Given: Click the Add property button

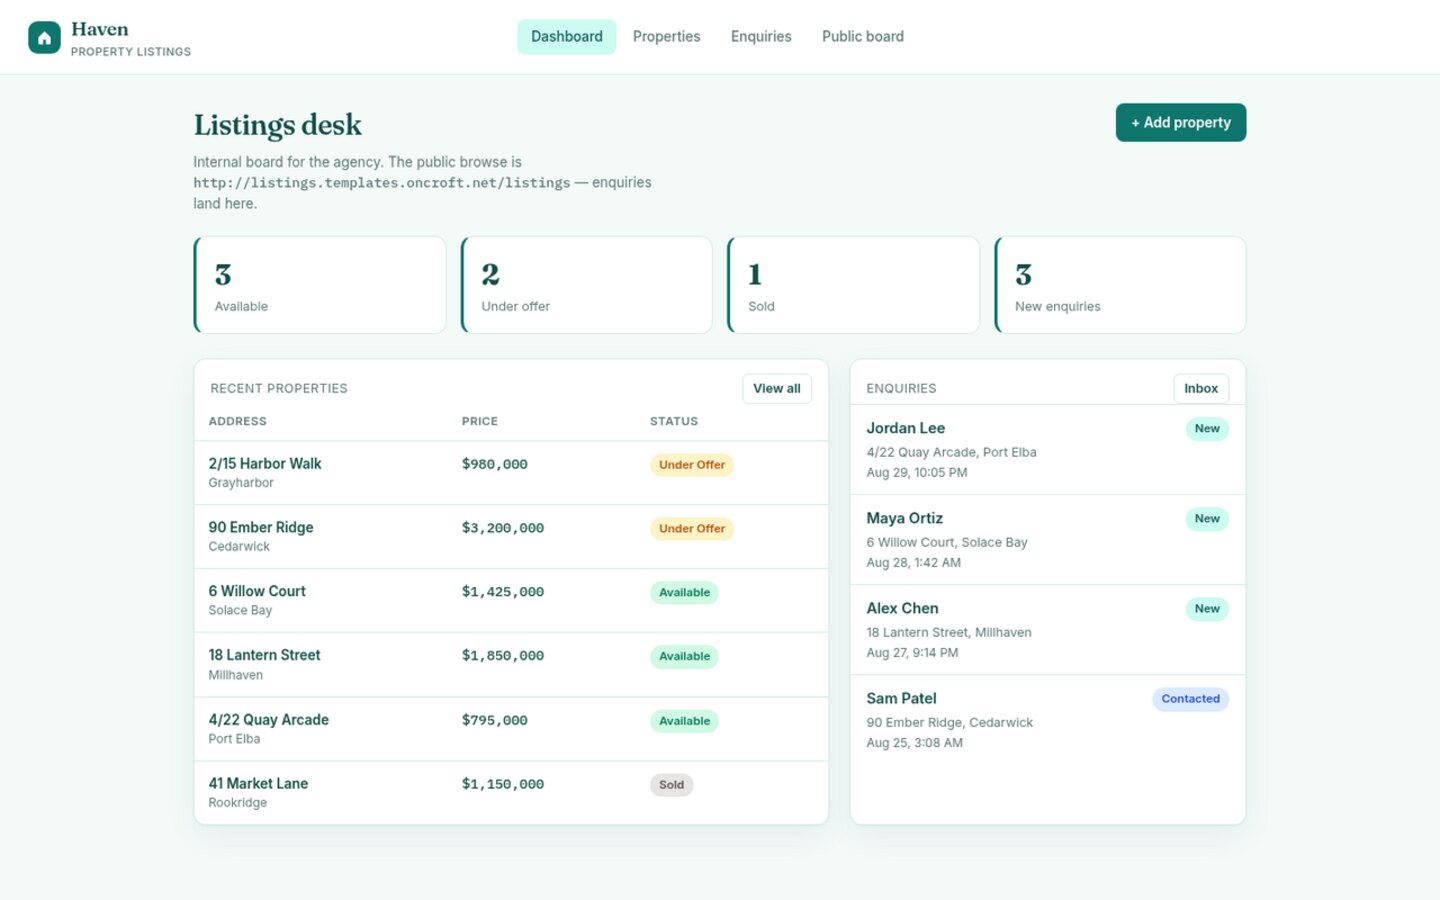Looking at the screenshot, I should [1181, 122].
